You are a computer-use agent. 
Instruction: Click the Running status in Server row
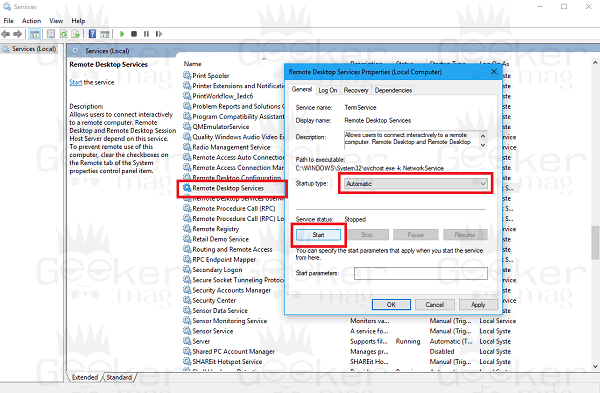pos(408,341)
